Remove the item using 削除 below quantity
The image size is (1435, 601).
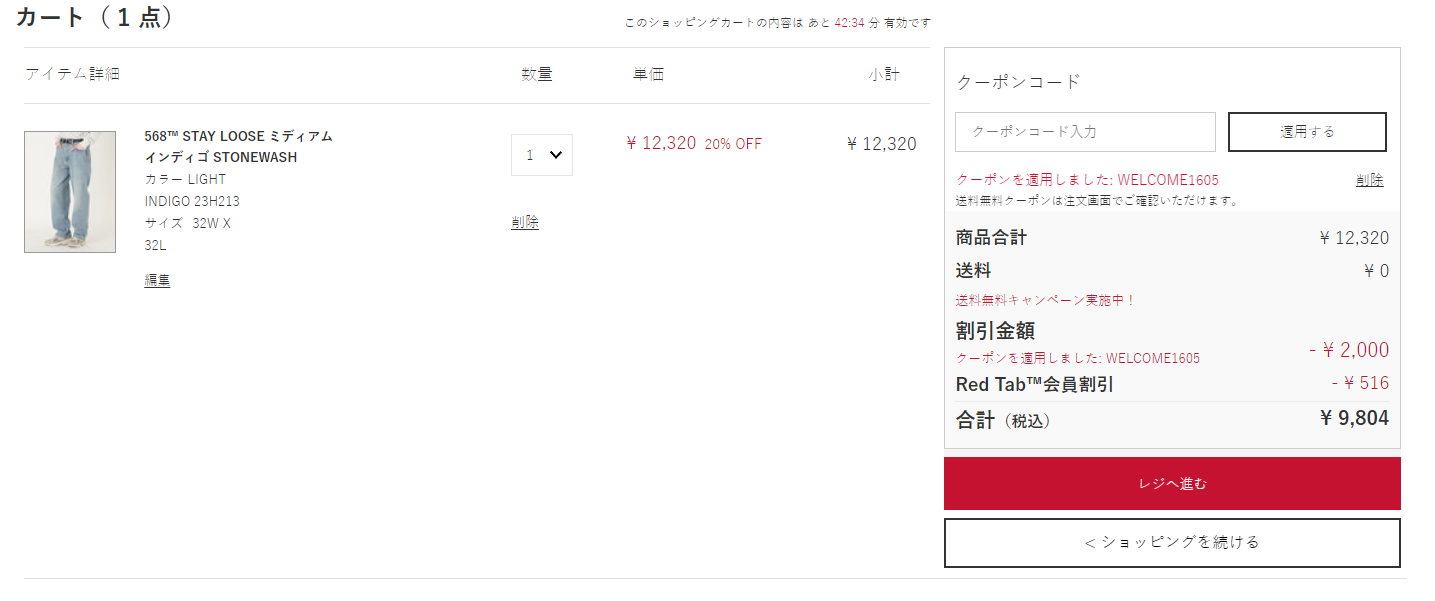click(x=525, y=223)
